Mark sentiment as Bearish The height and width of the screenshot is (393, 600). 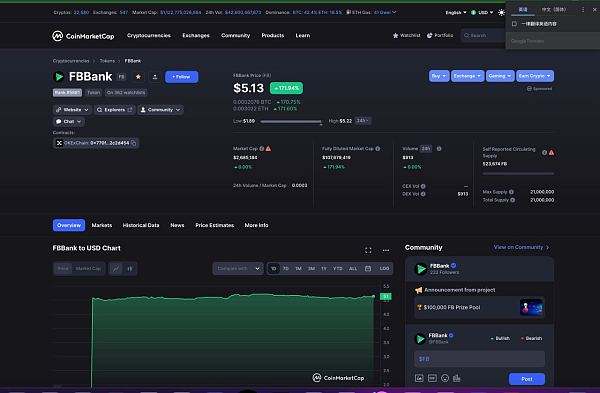[531, 338]
